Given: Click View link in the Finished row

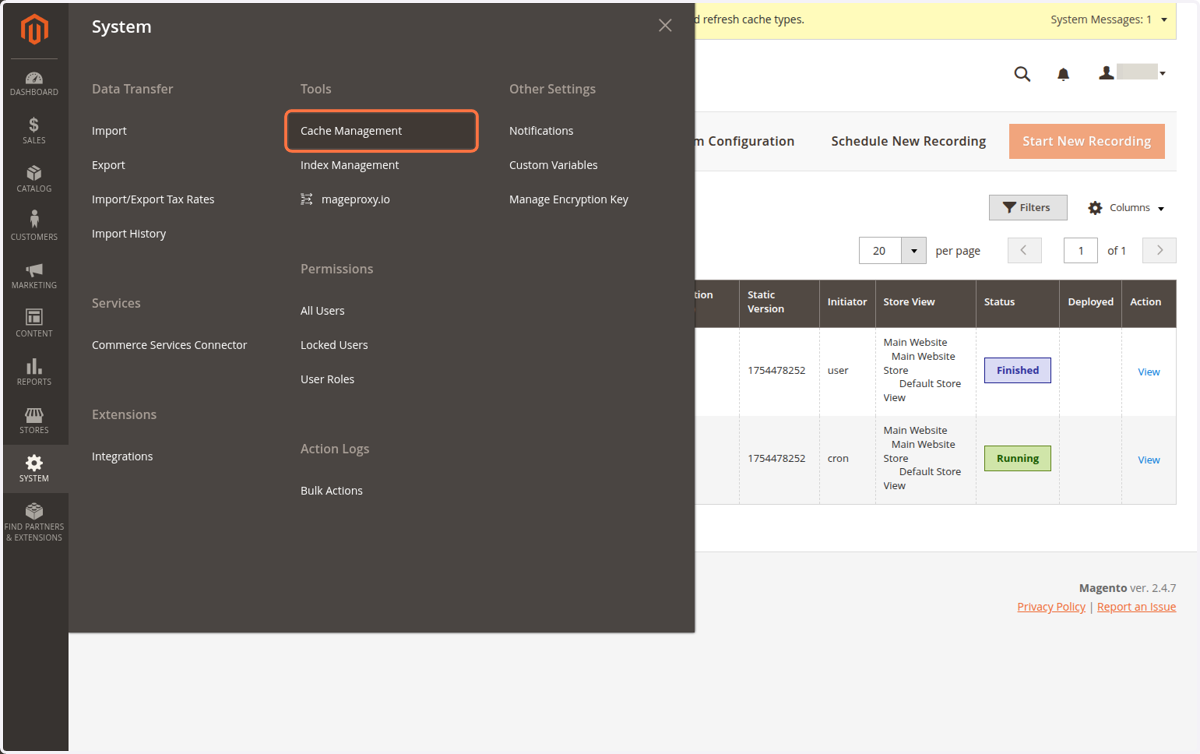Looking at the screenshot, I should coord(1148,372).
